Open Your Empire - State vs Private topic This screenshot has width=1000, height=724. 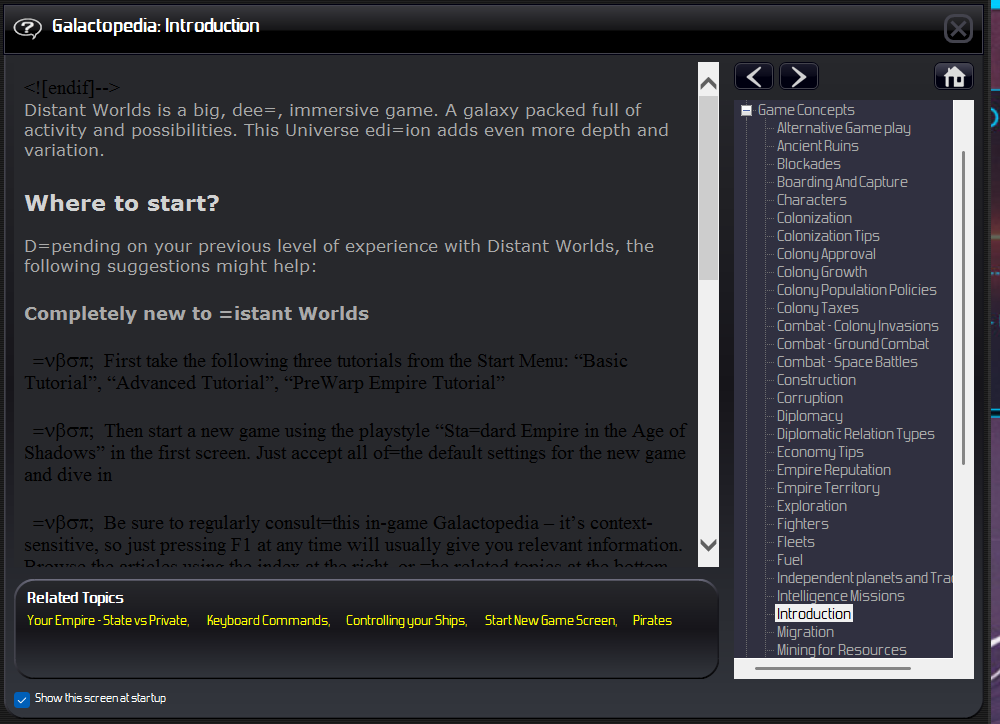point(108,621)
